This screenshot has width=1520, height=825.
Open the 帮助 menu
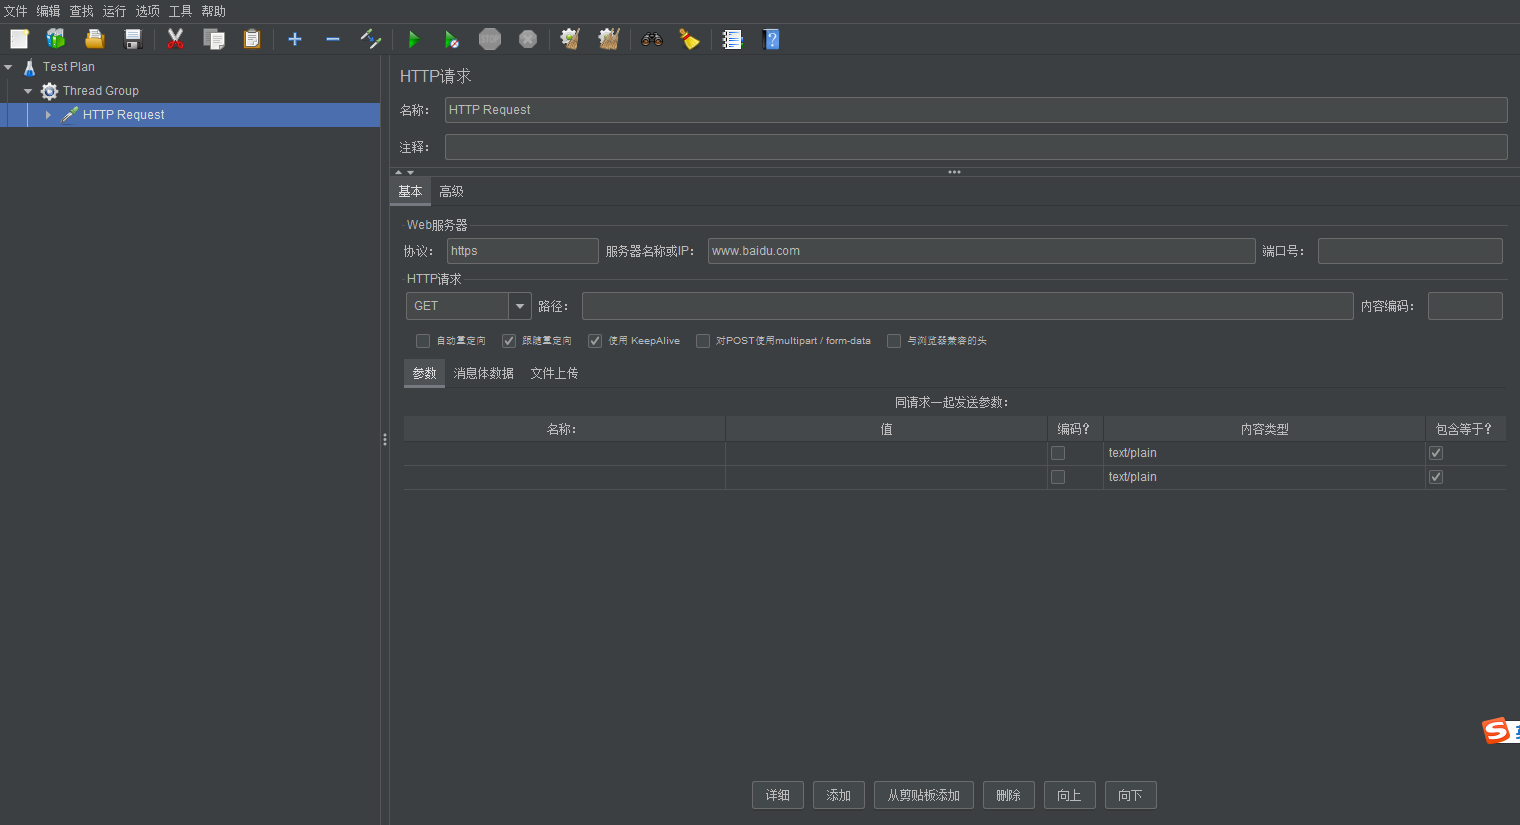click(x=214, y=11)
